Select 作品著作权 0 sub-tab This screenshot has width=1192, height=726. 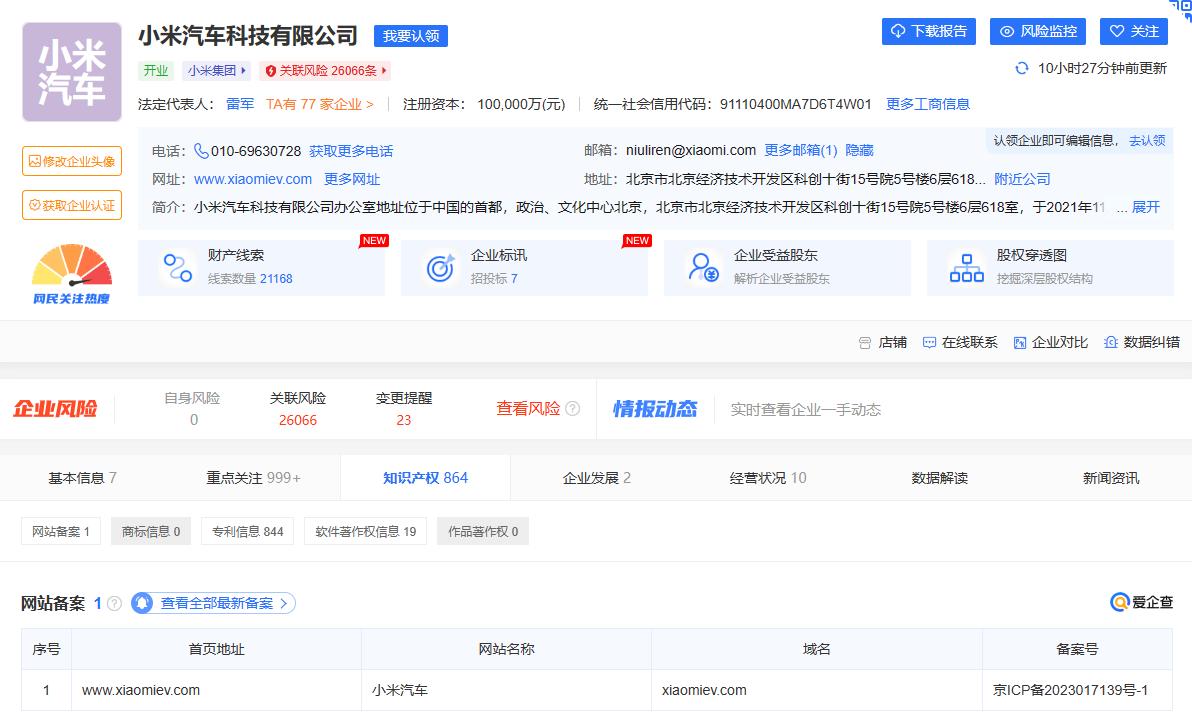483,531
